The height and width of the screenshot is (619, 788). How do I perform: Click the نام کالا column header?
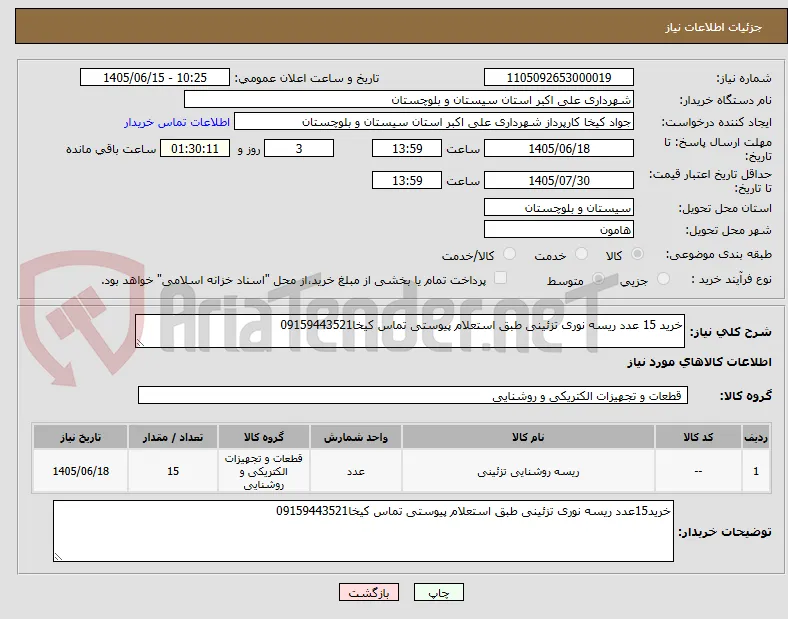tap(528, 437)
